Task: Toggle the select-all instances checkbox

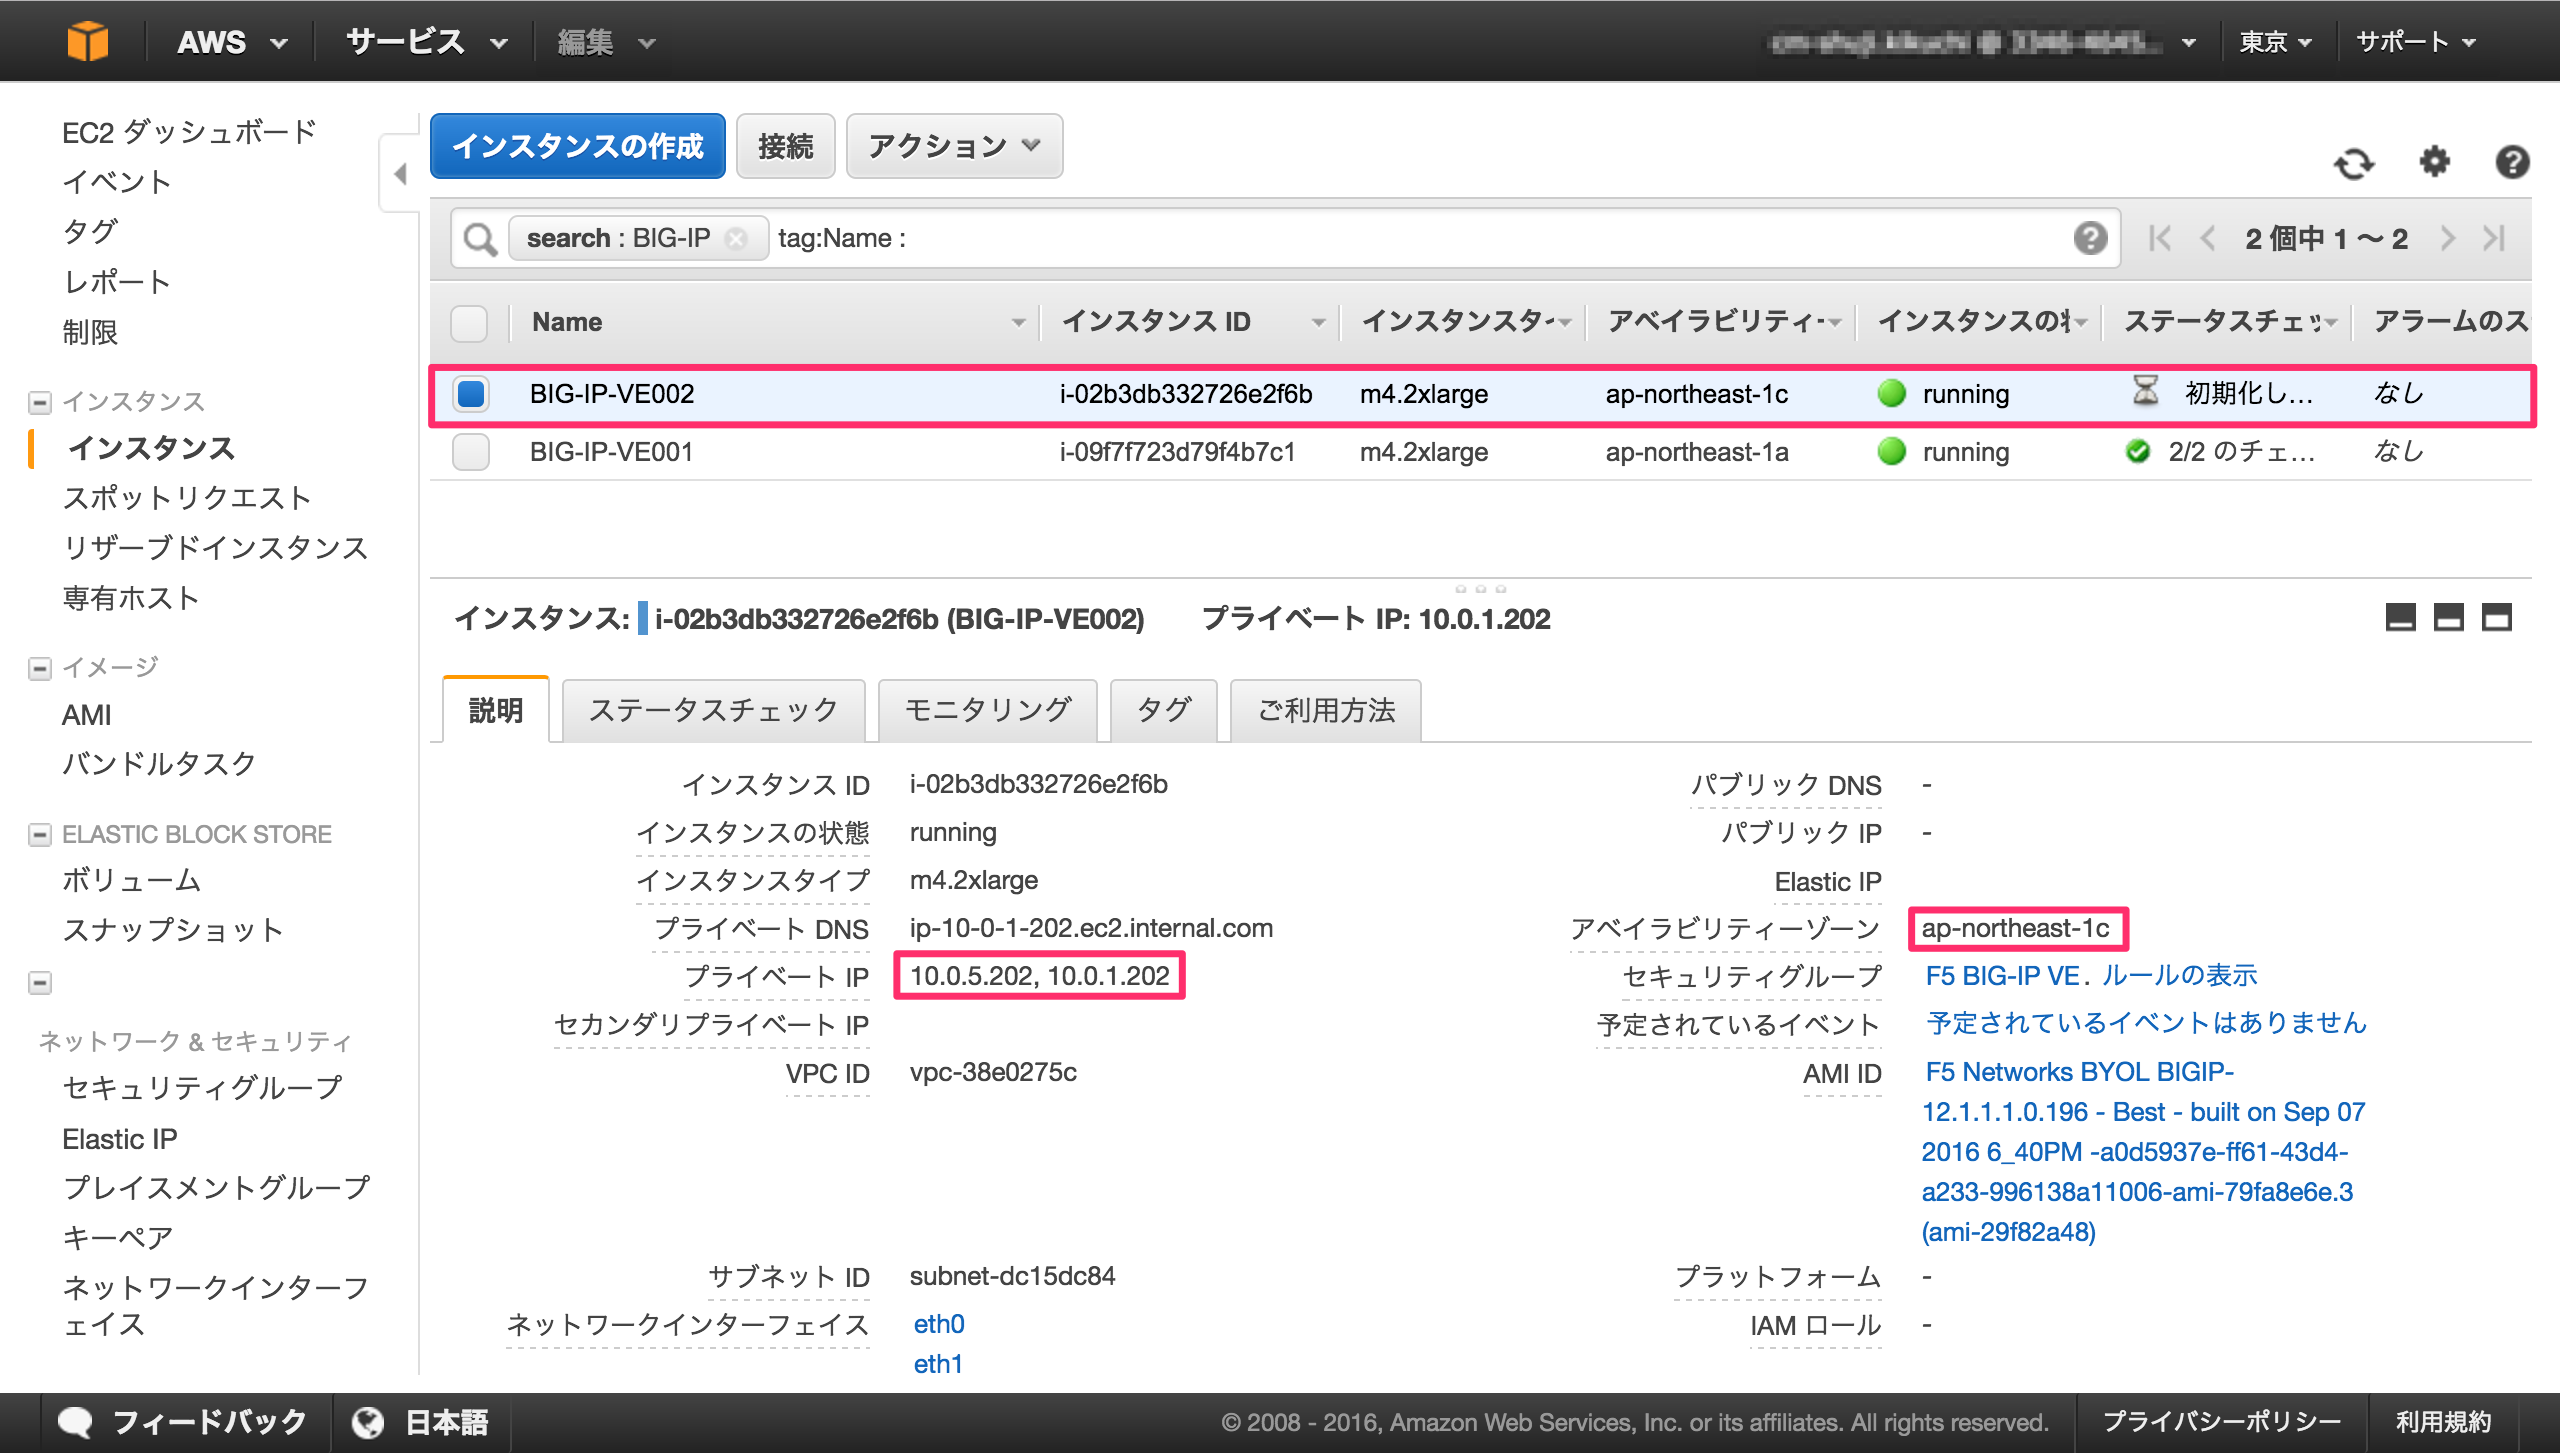Action: pos(469,322)
